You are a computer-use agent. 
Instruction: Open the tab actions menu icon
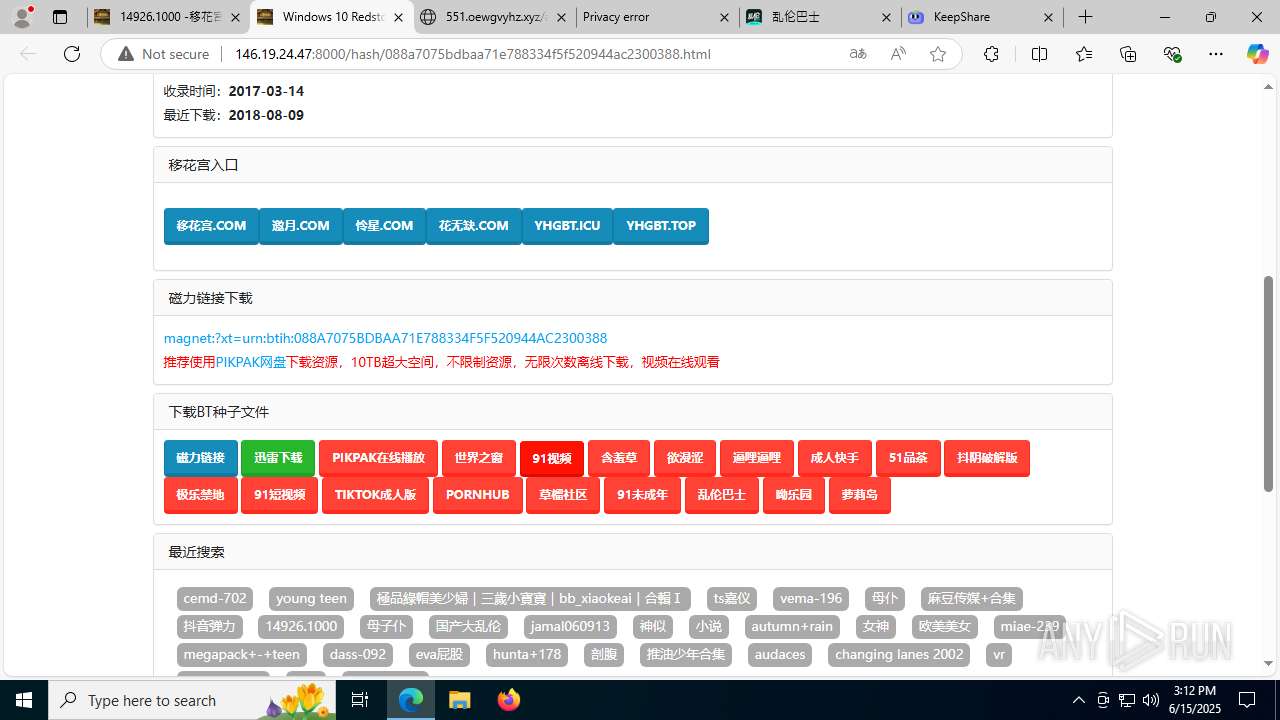pos(60,17)
